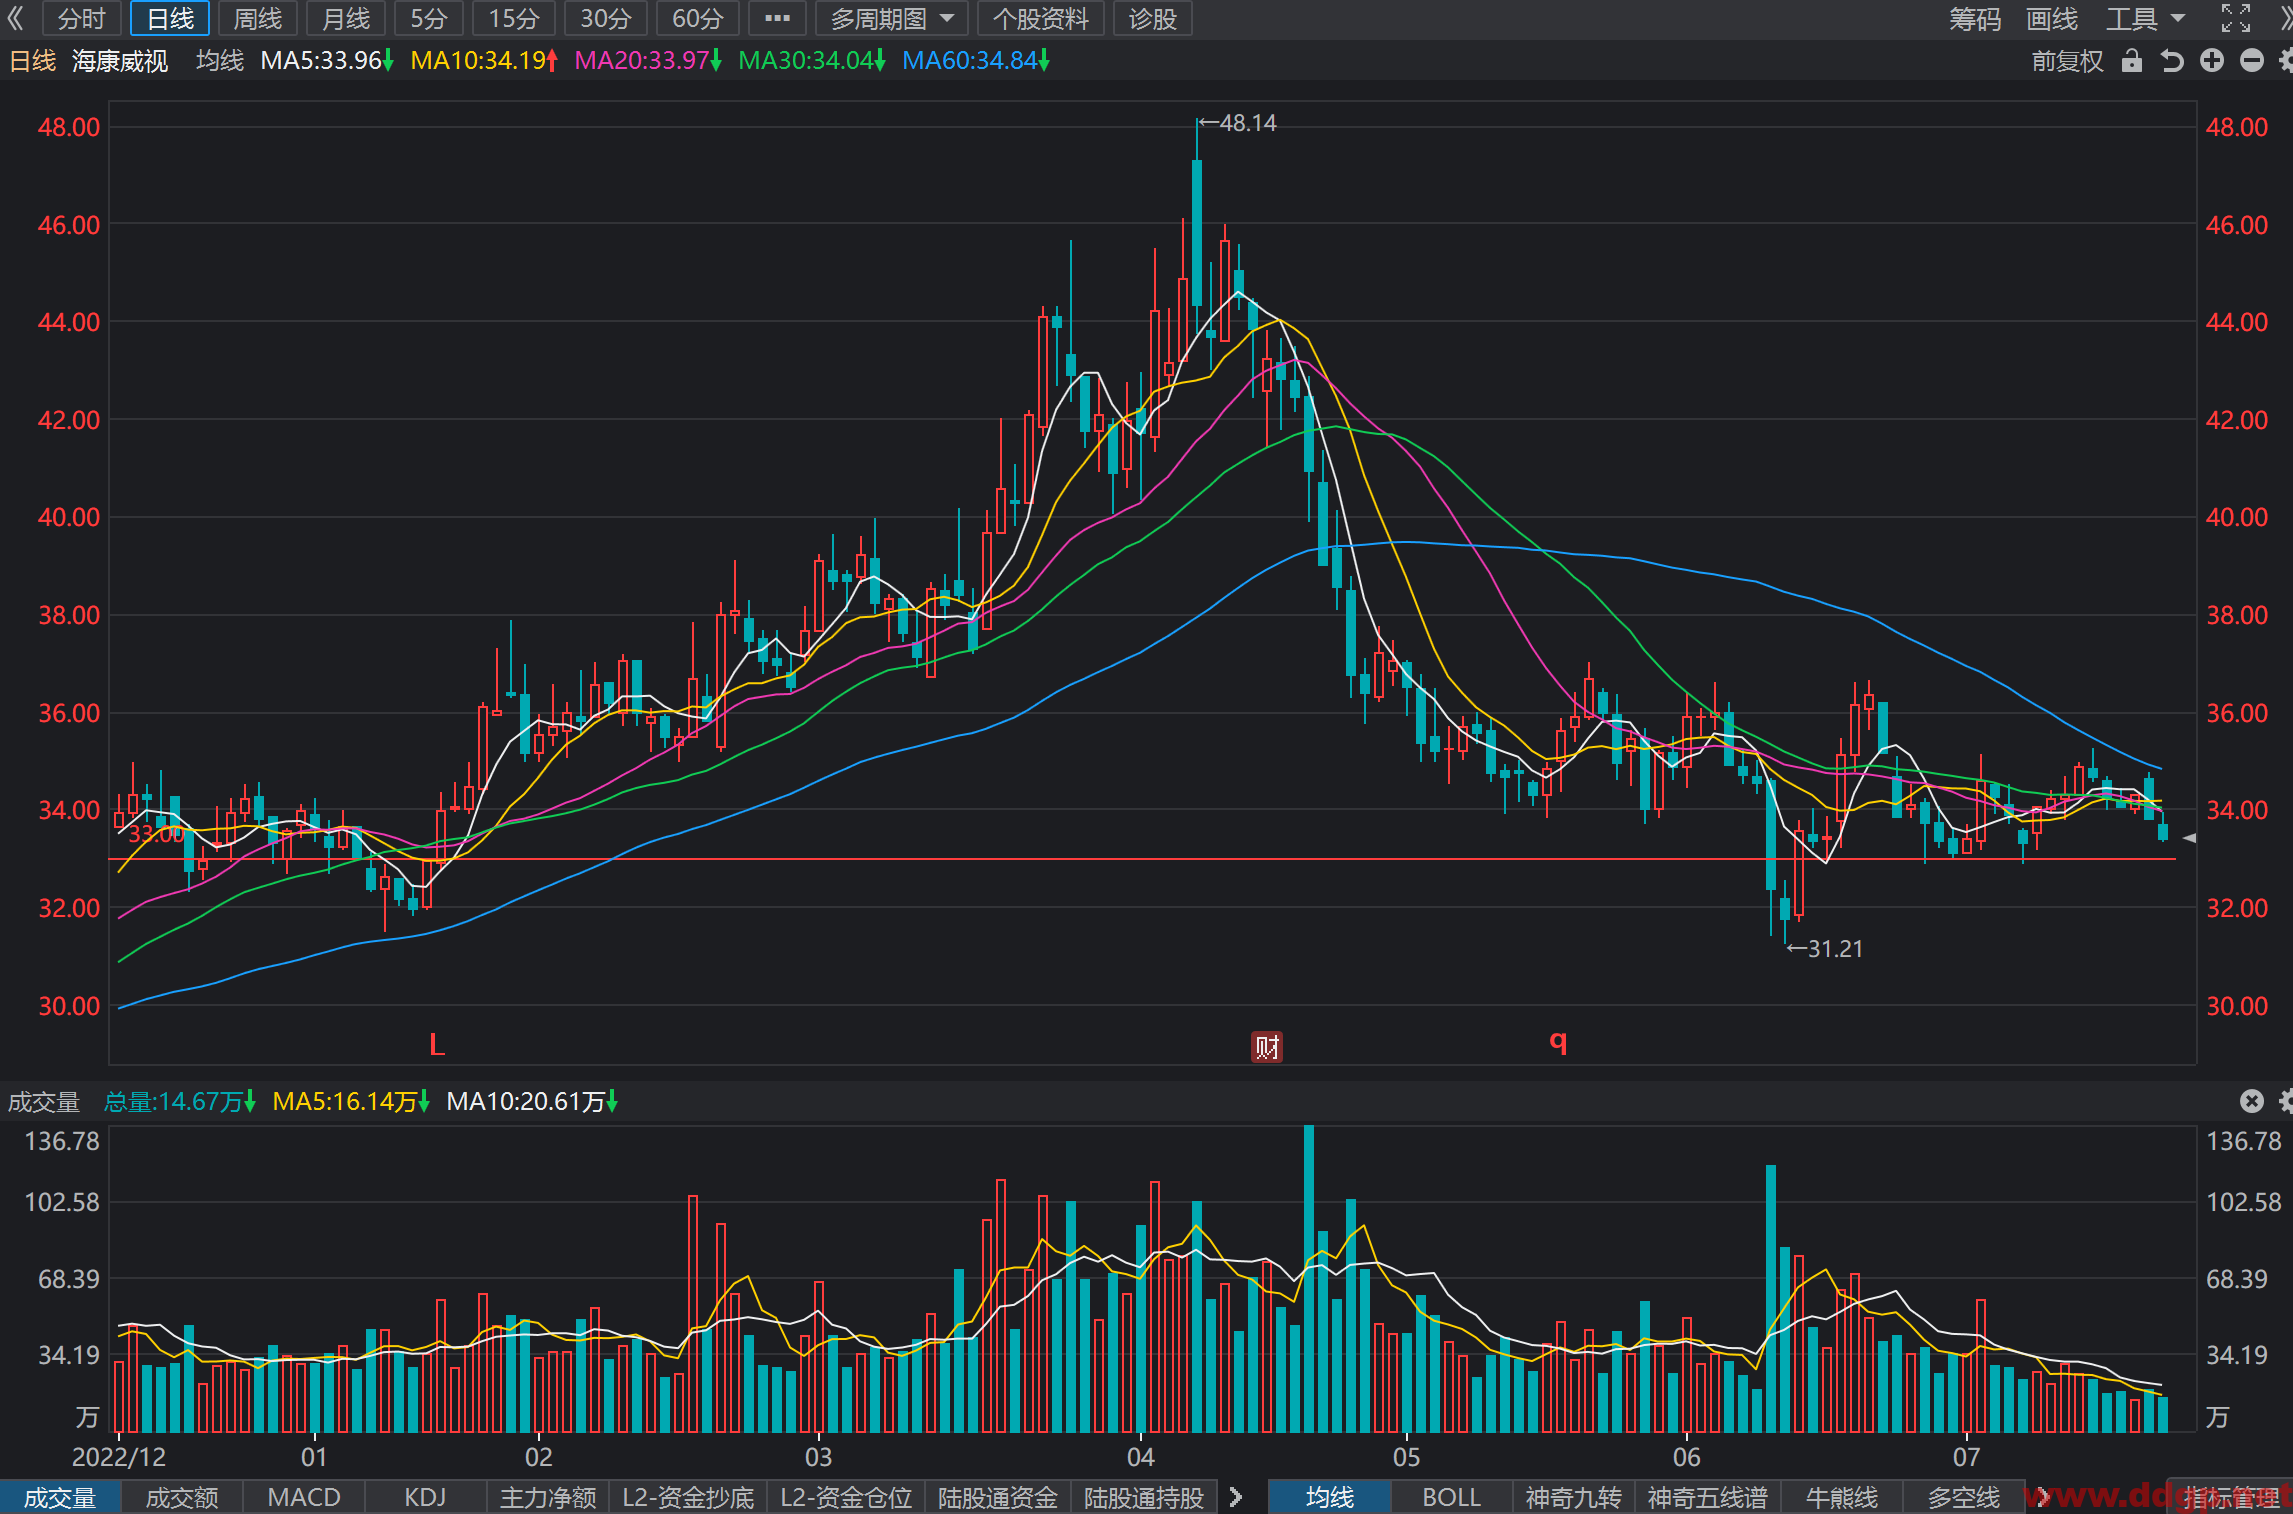This screenshot has height=1514, width=2293.
Task: Switch to 5分 period
Action: pos(429,18)
